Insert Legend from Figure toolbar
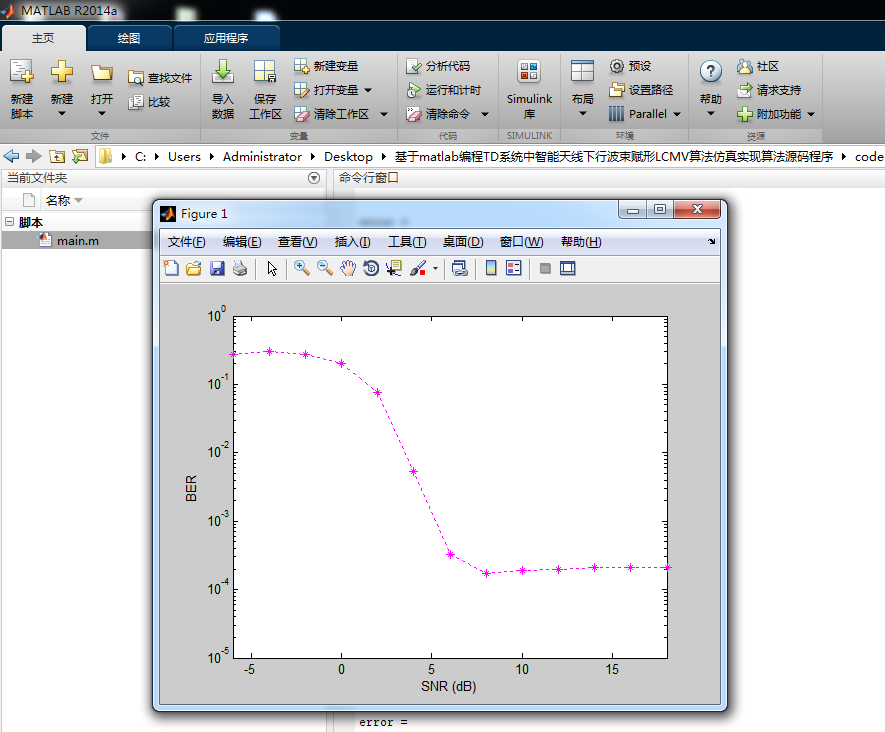This screenshot has height=732, width=885. [514, 269]
